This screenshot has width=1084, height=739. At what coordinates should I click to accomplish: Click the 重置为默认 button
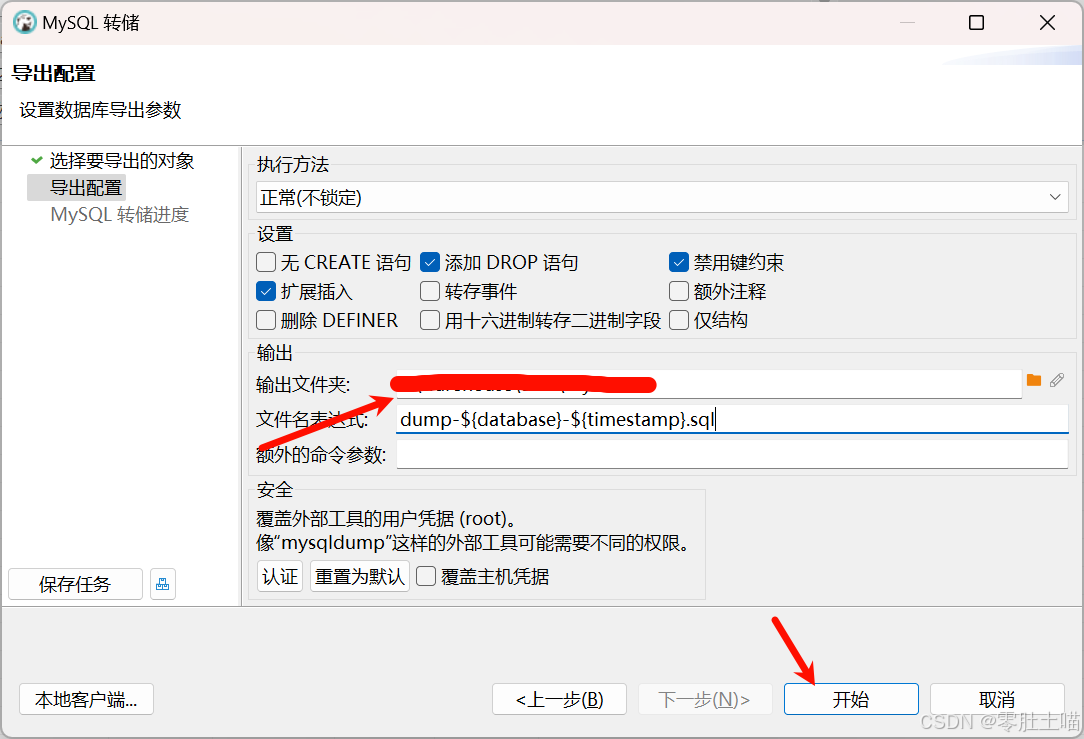tap(359, 577)
